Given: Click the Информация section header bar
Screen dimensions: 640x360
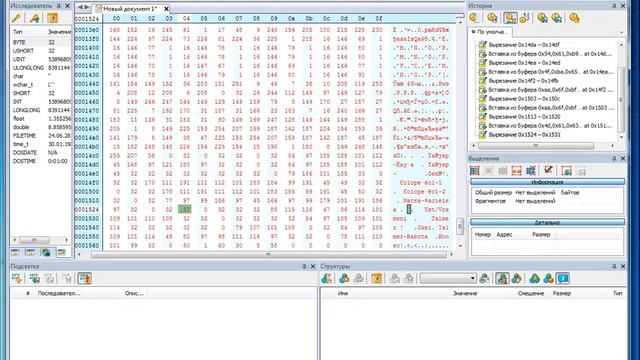Looking at the screenshot, I should (547, 182).
